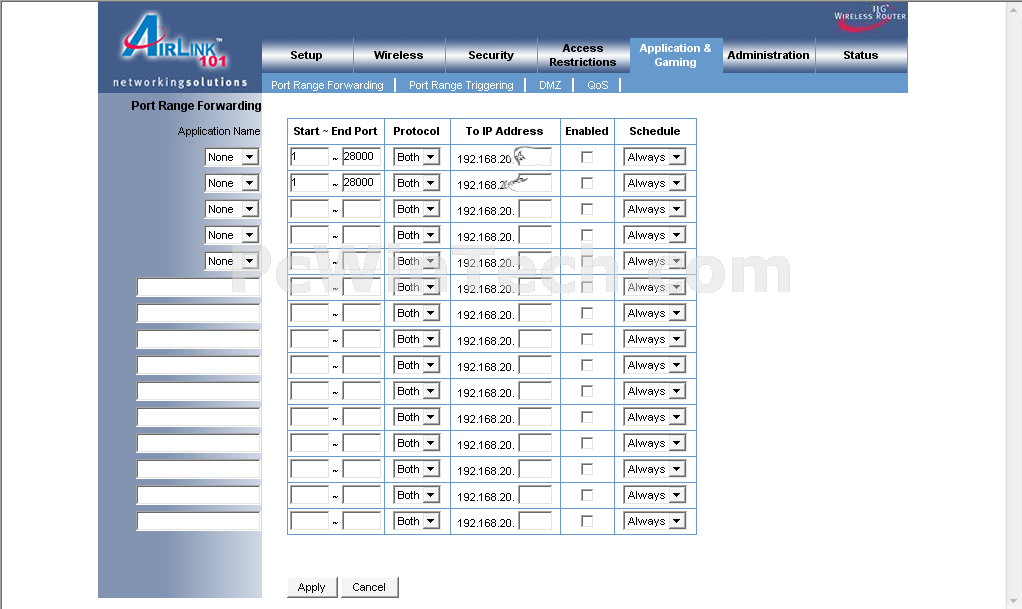1022x609 pixels.
Task: Click end port 28000 in first row
Action: [x=362, y=156]
